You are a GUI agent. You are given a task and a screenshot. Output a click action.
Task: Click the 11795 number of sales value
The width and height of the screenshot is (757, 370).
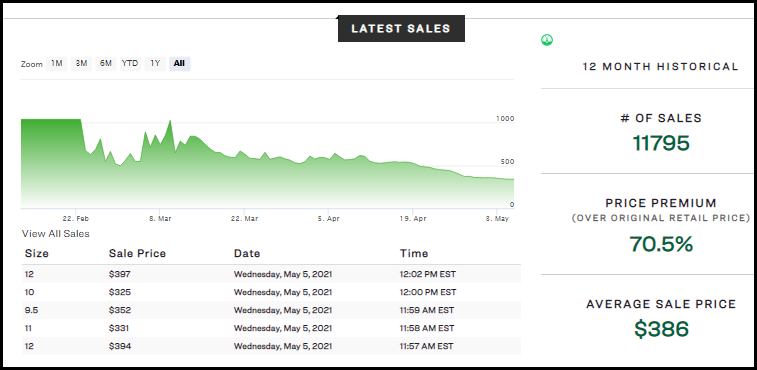click(661, 143)
